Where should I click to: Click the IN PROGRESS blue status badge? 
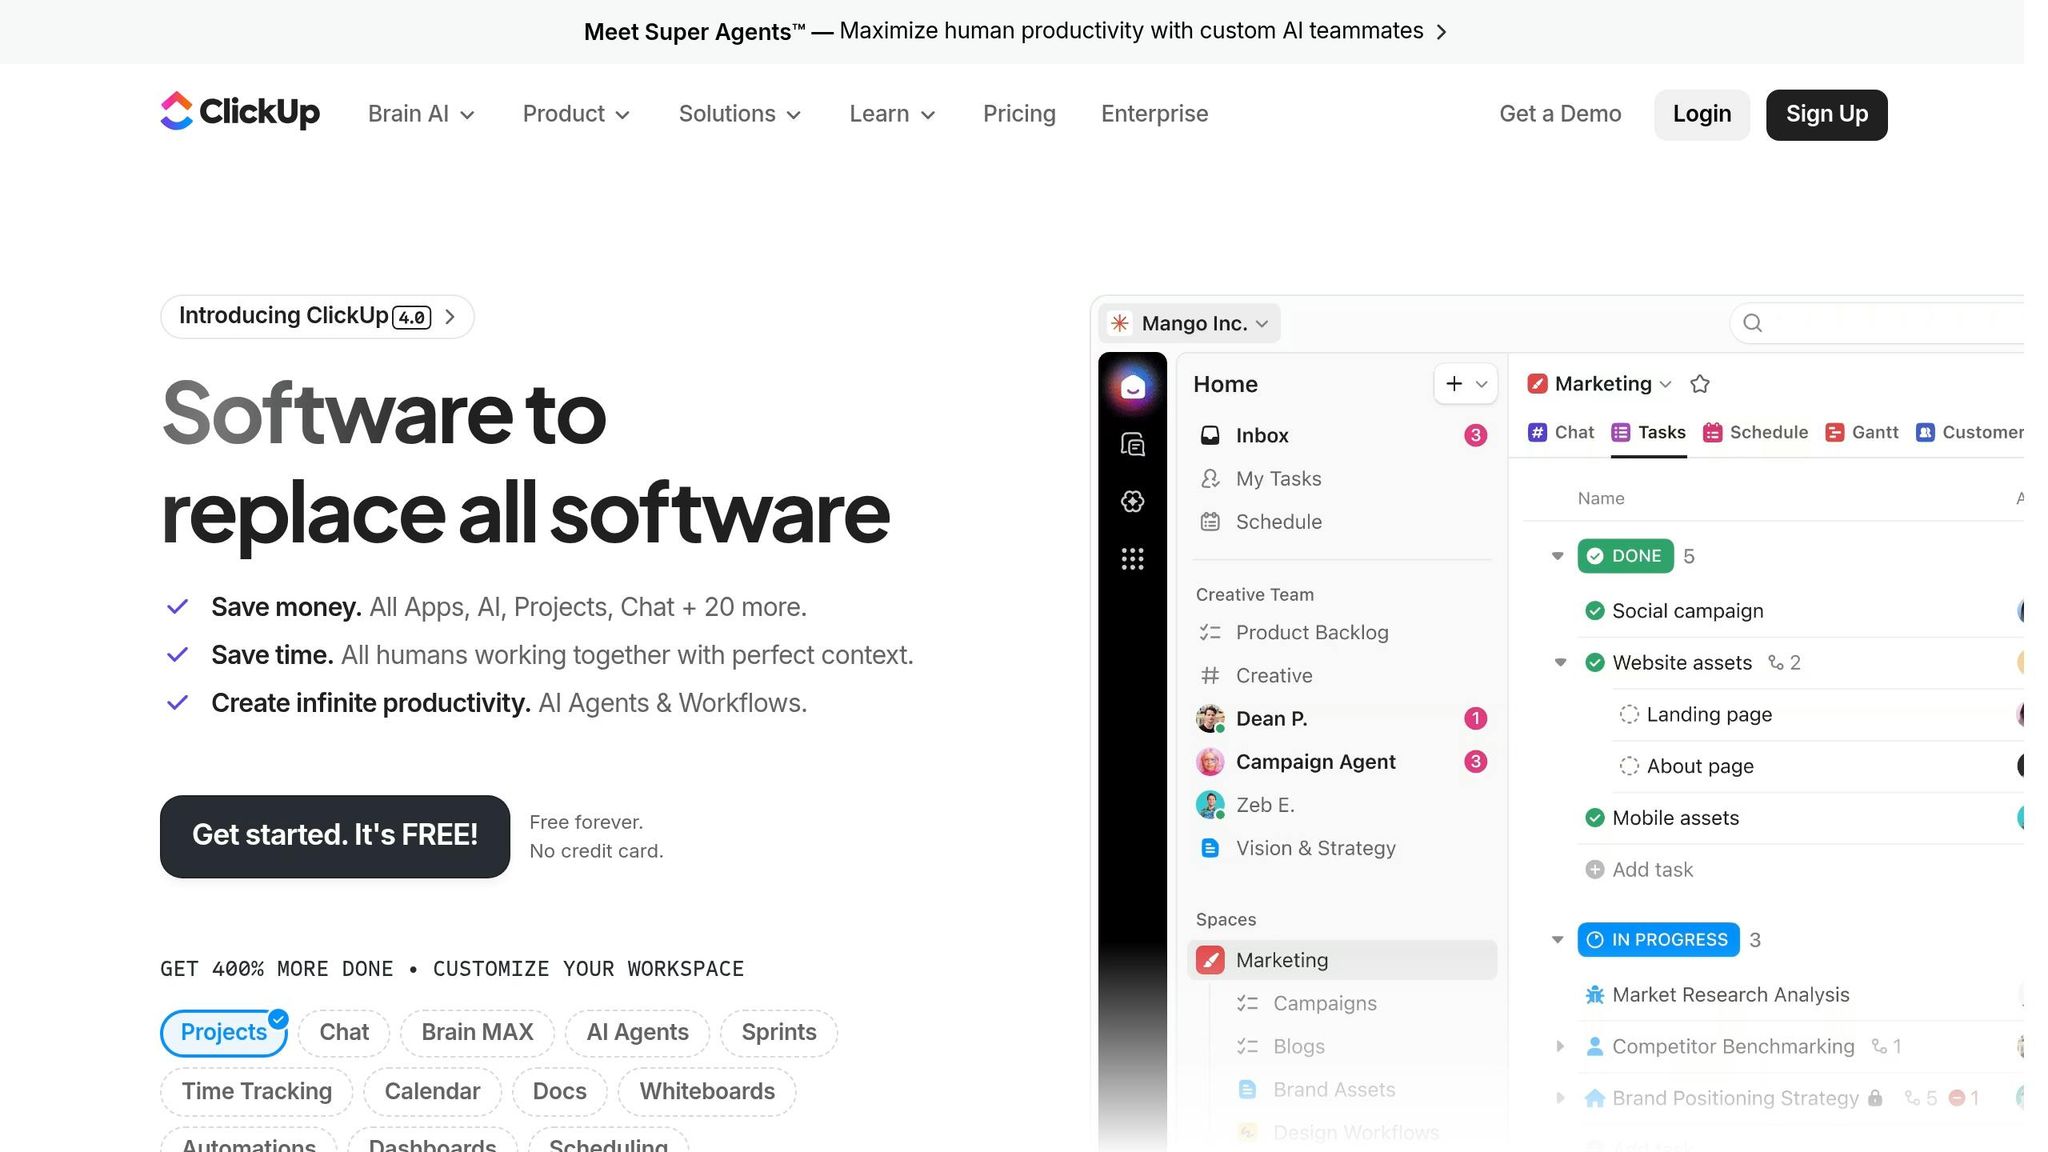(1657, 940)
